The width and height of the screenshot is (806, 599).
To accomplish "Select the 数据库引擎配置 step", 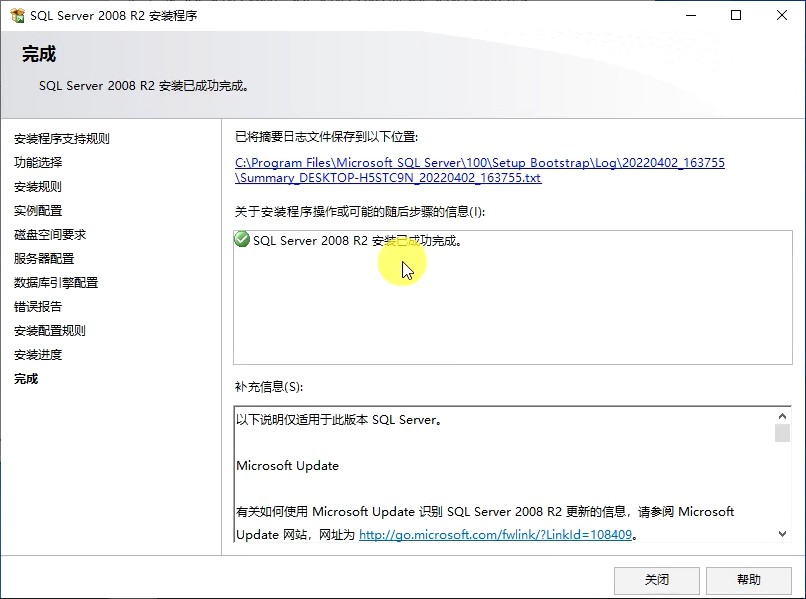I will (x=56, y=283).
